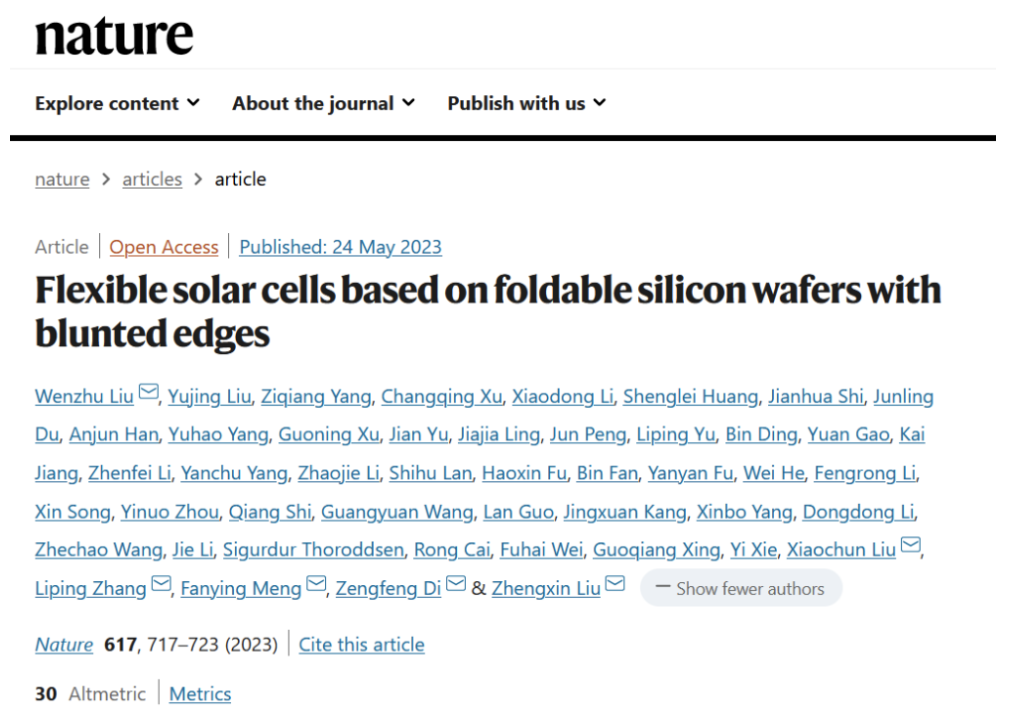Click the envelope icon beside Wenzhu Liu
Viewport: 1010px width, 714px height.
[x=149, y=392]
